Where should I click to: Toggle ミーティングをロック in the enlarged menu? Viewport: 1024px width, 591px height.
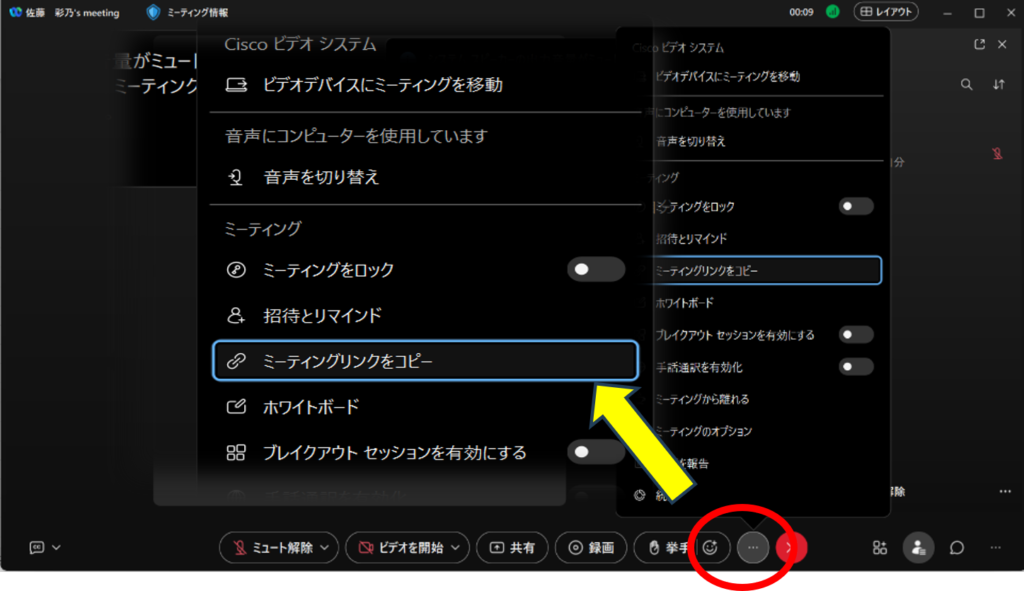click(x=596, y=269)
